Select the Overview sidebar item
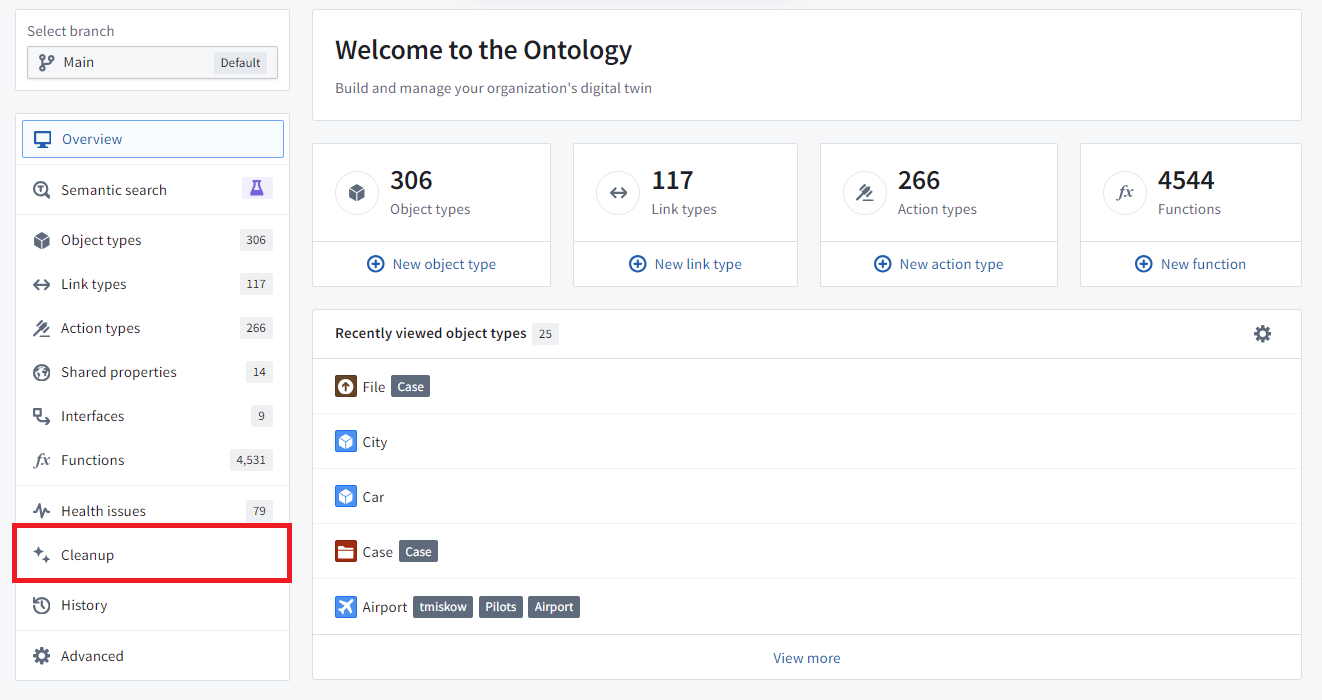Screen dimensions: 1322x700 [153, 139]
